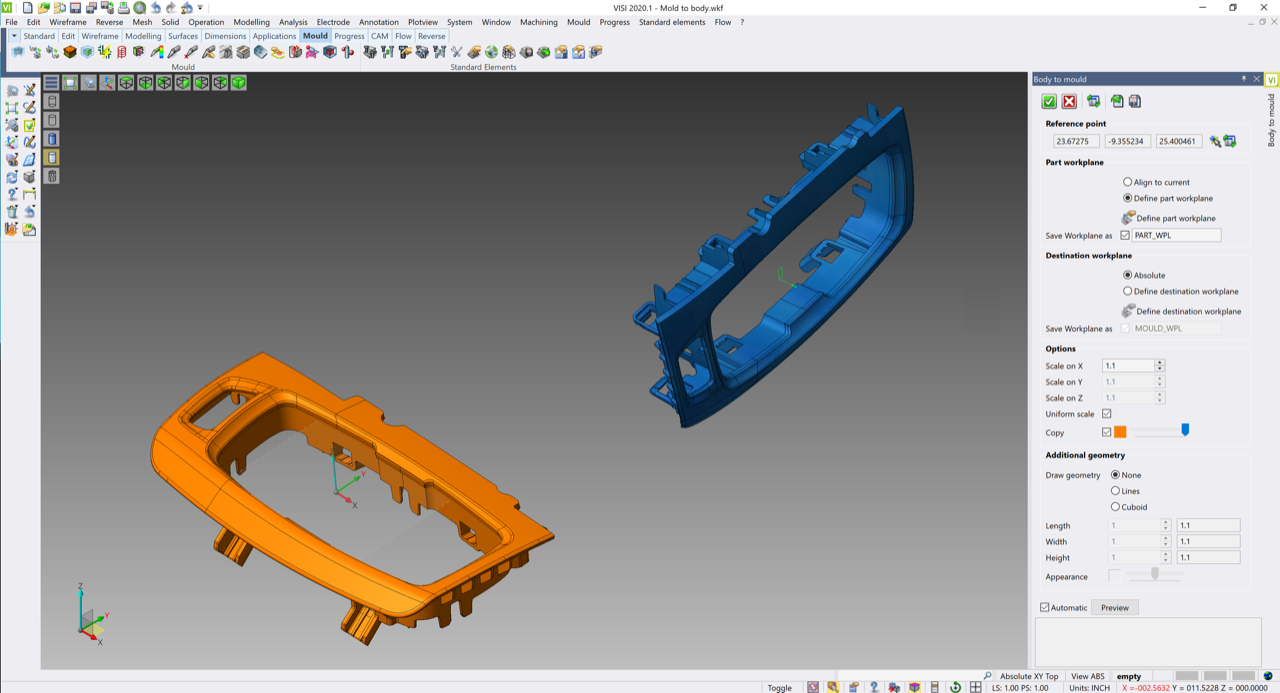This screenshot has height=693, width=1280.
Task: Increase Scale on X using spinner
Action: [x=1160, y=363]
